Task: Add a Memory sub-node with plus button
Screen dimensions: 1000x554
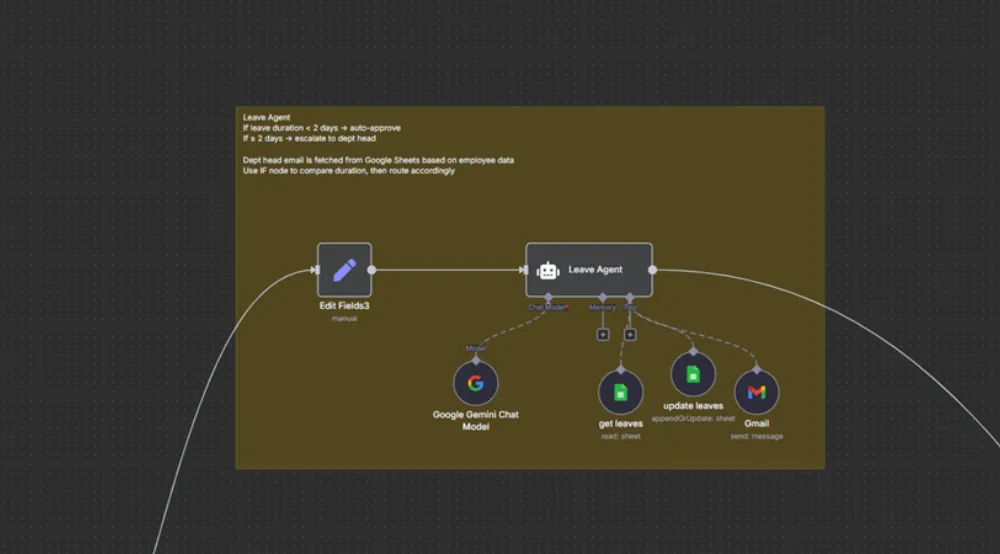Action: click(x=602, y=334)
